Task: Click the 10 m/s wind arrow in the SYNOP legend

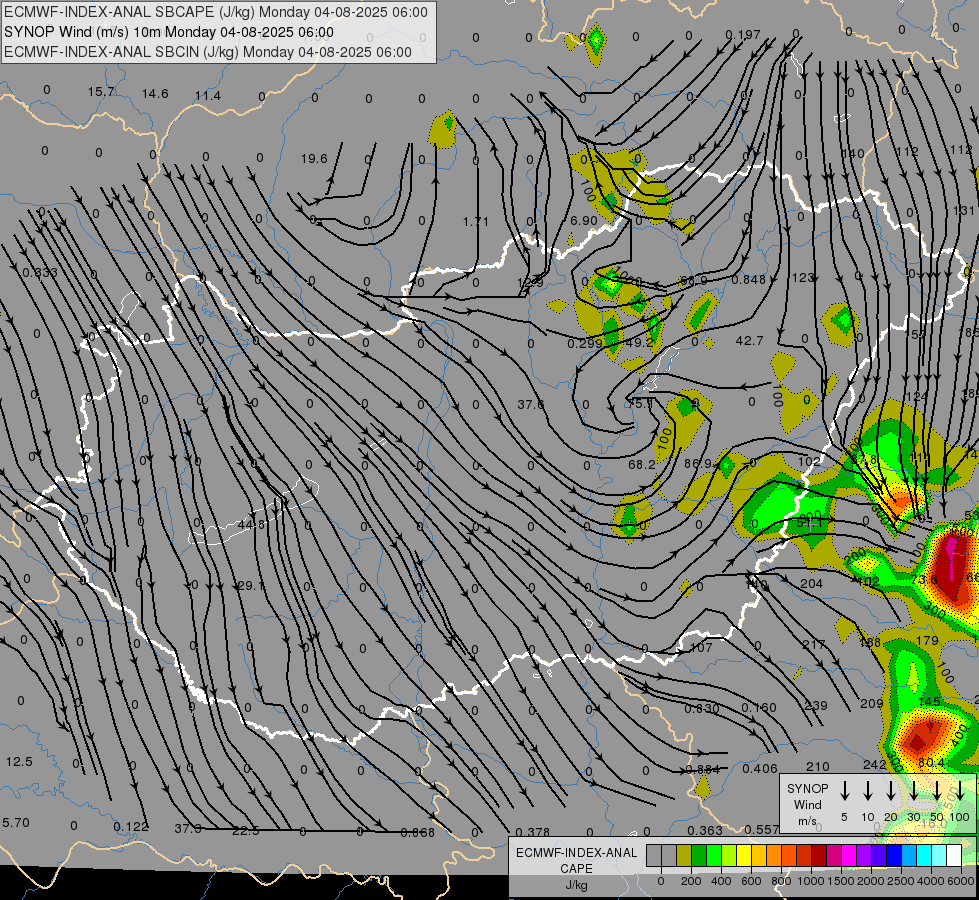Action: click(x=867, y=790)
